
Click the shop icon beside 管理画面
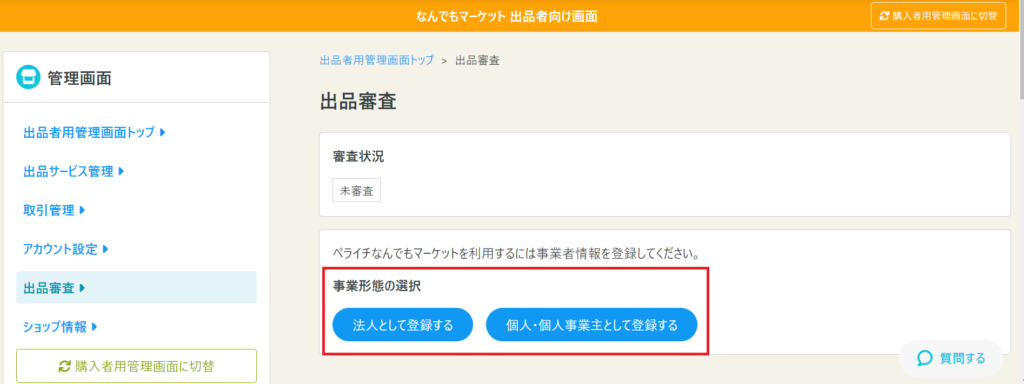29,78
